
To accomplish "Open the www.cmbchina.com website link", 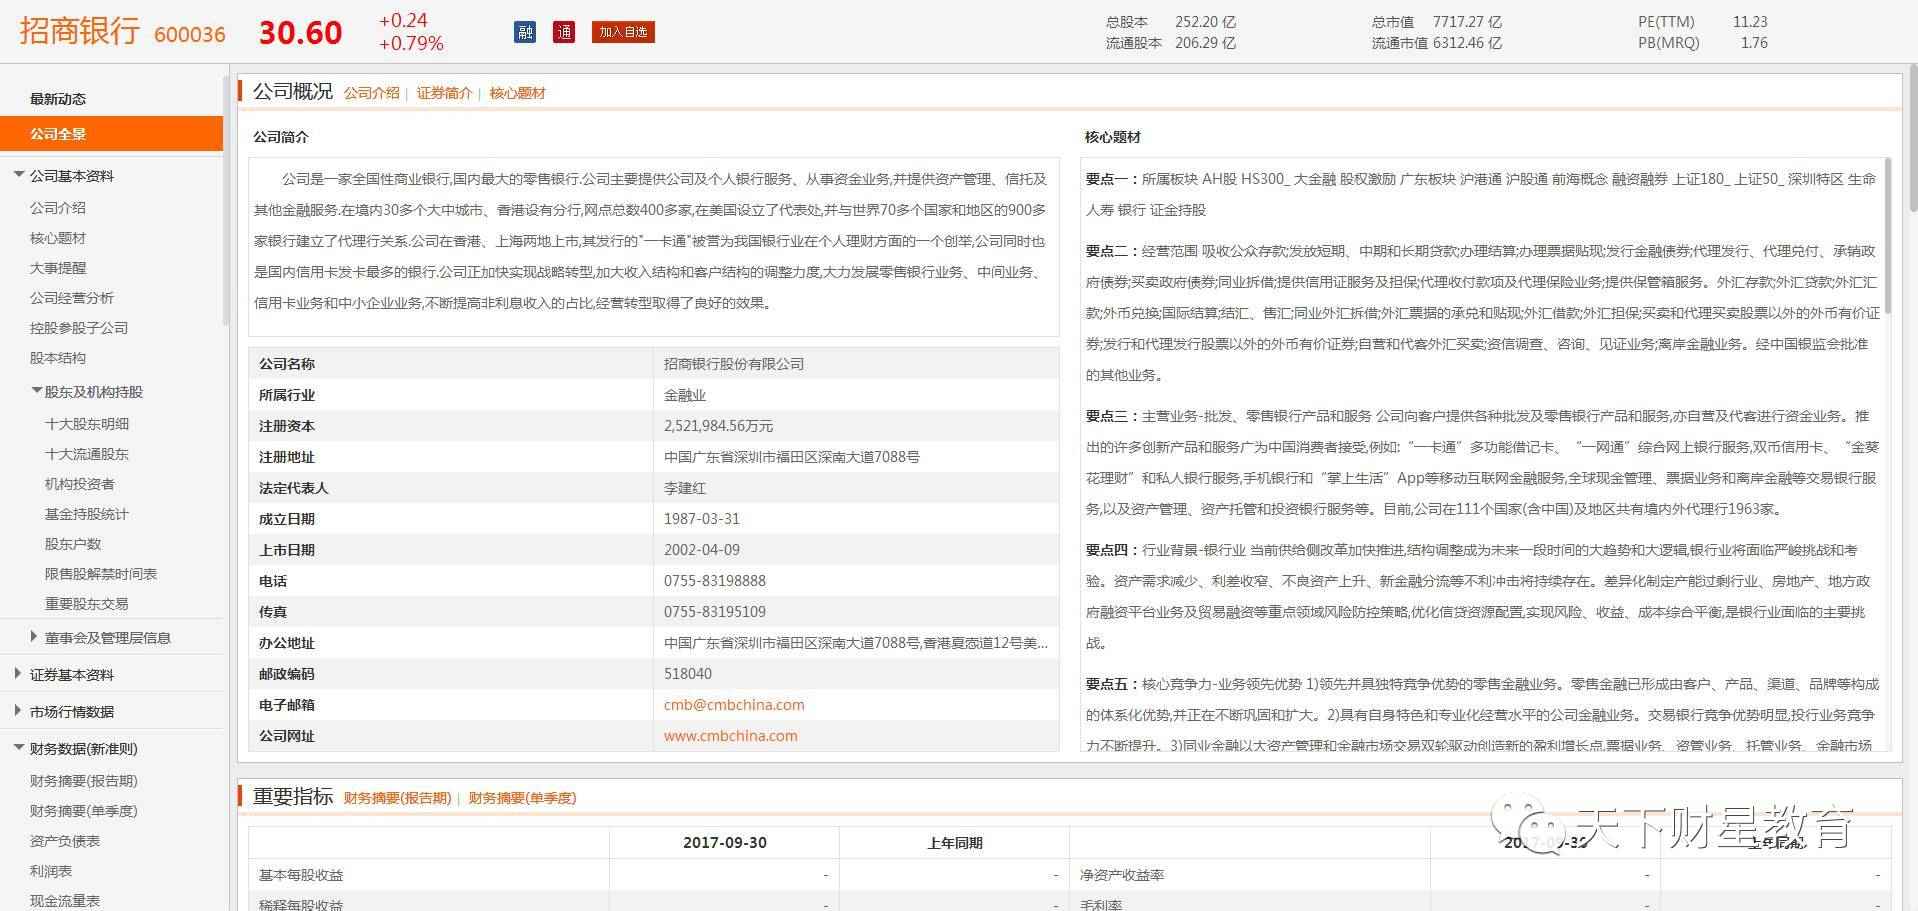I will pyautogui.click(x=730, y=736).
